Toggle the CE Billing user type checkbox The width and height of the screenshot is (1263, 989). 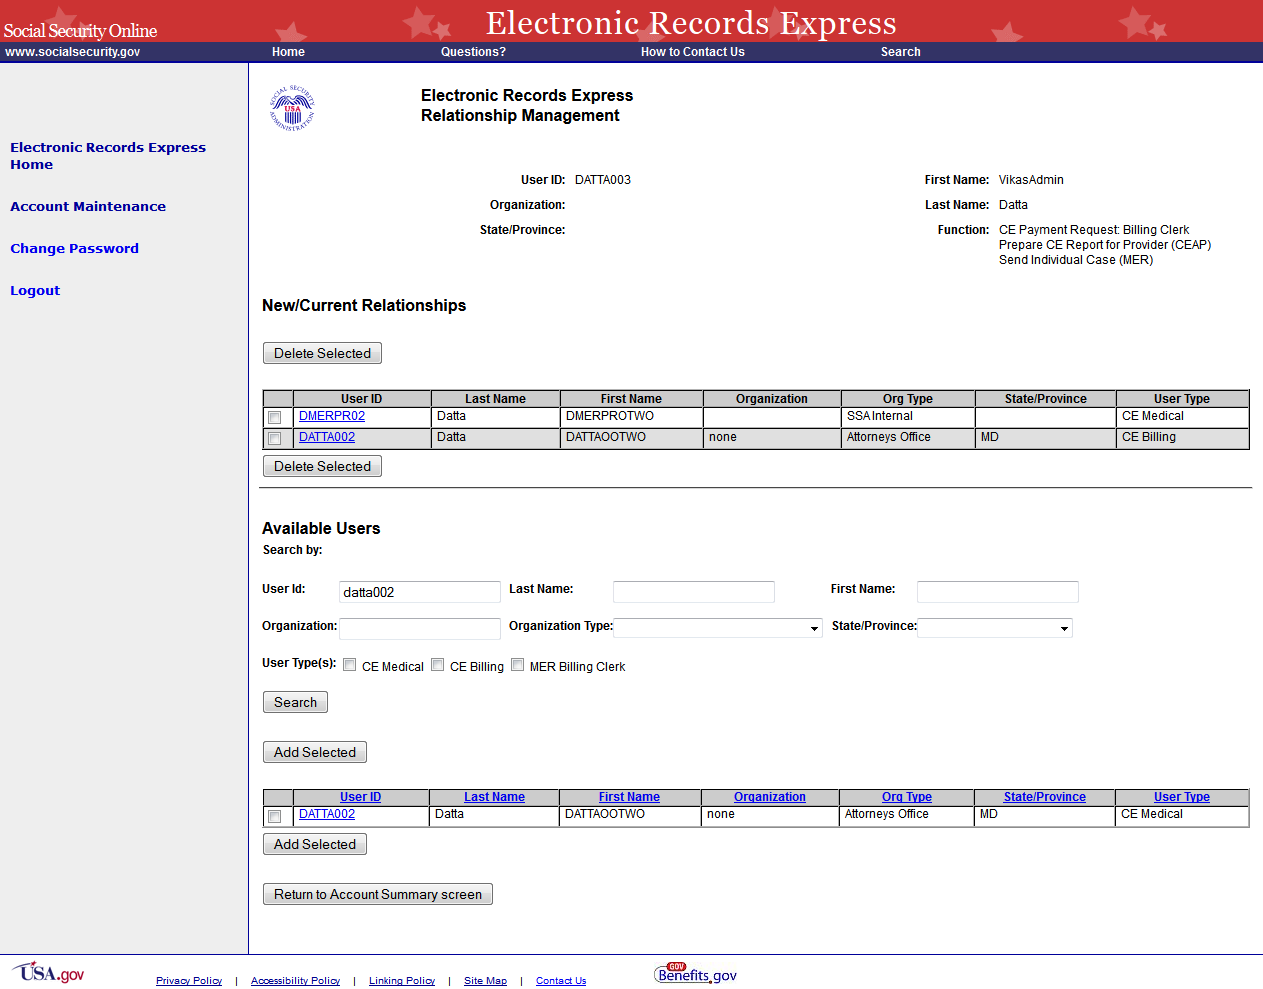point(438,665)
